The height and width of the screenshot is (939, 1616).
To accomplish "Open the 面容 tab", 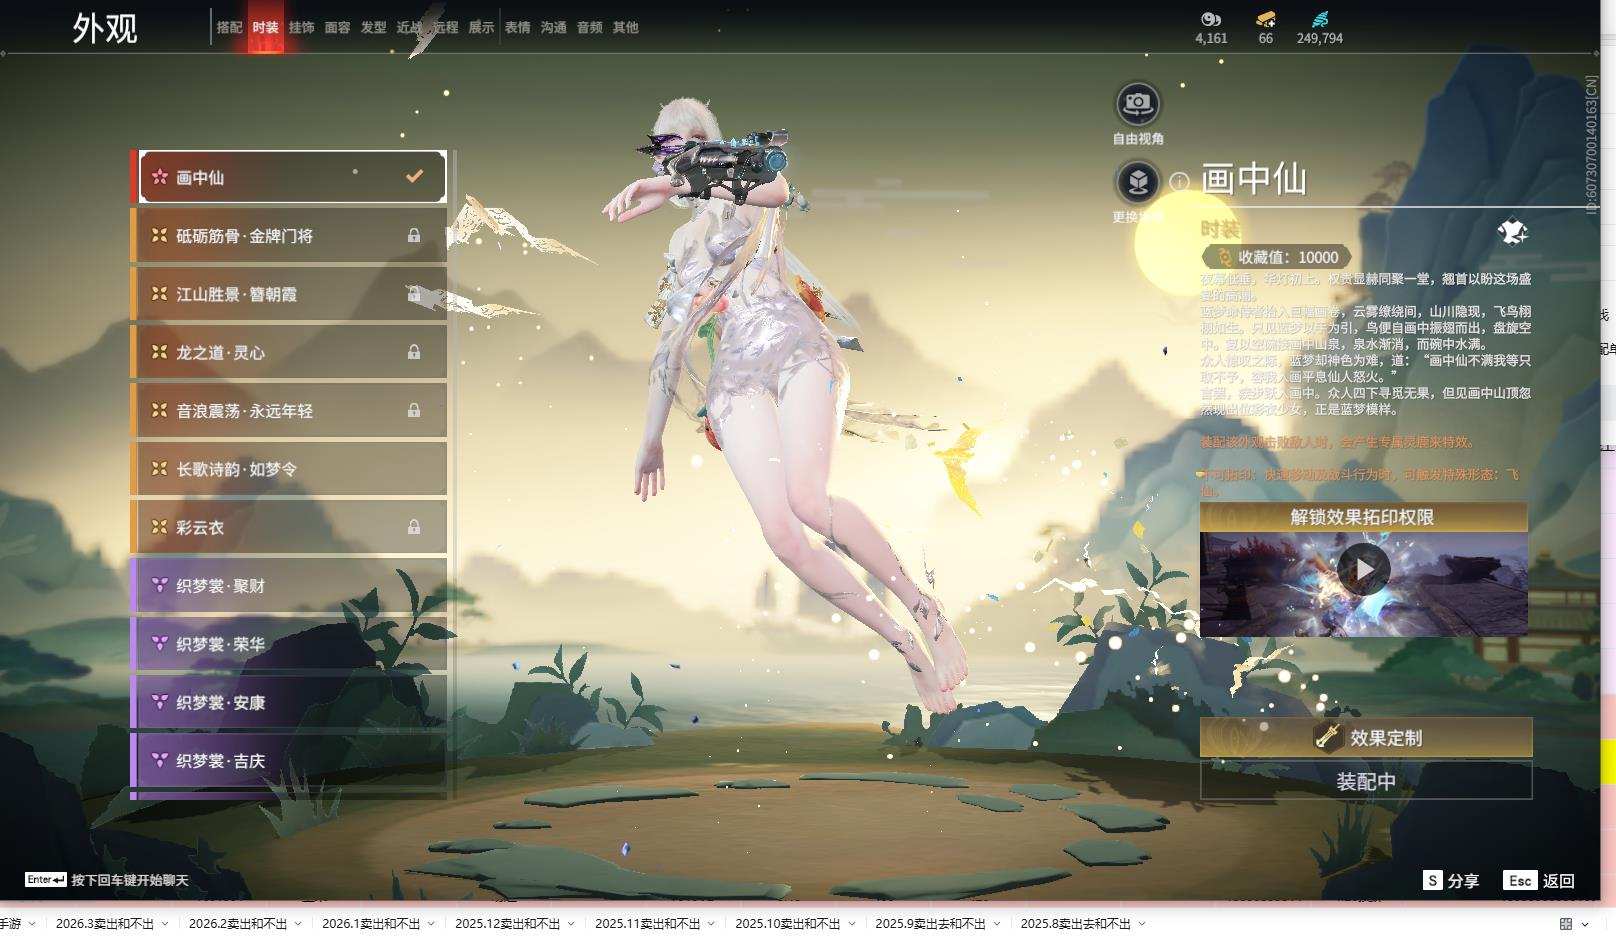I will [337, 28].
